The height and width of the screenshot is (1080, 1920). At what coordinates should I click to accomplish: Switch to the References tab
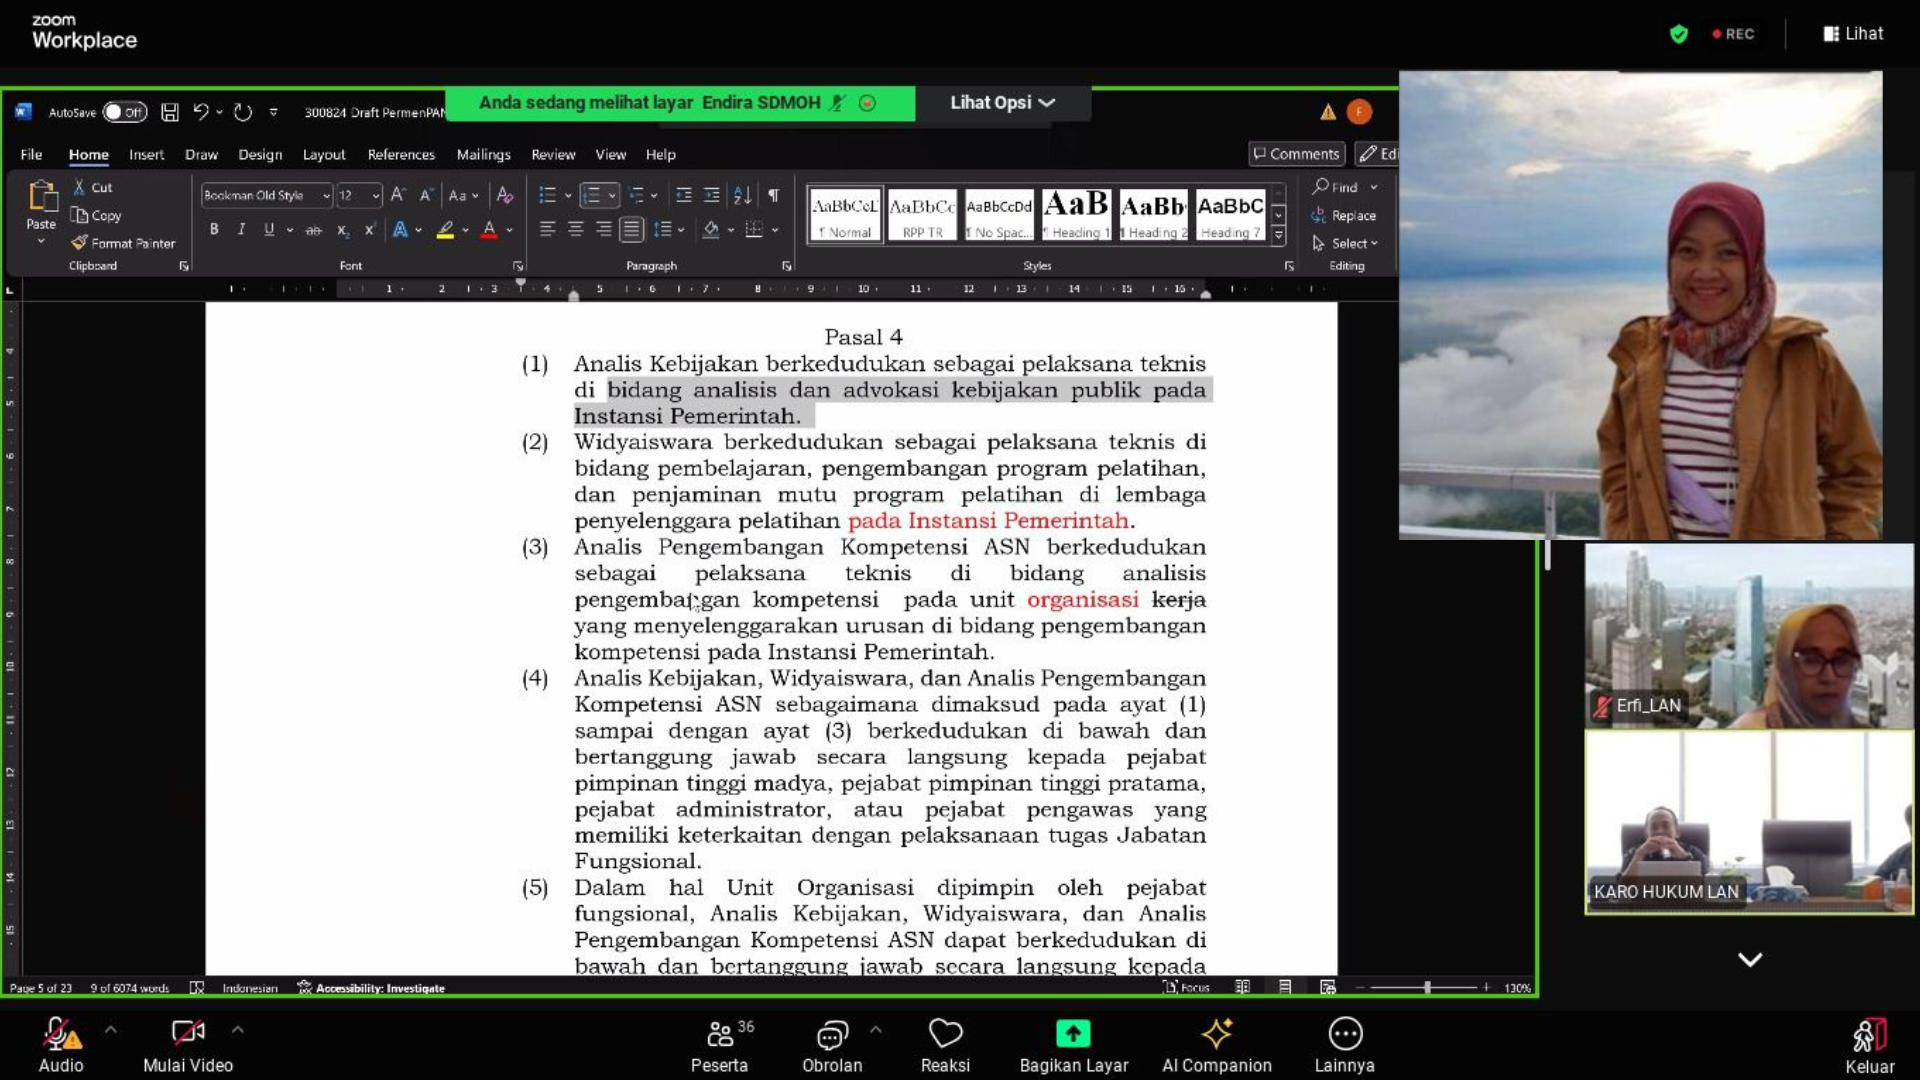click(x=401, y=154)
